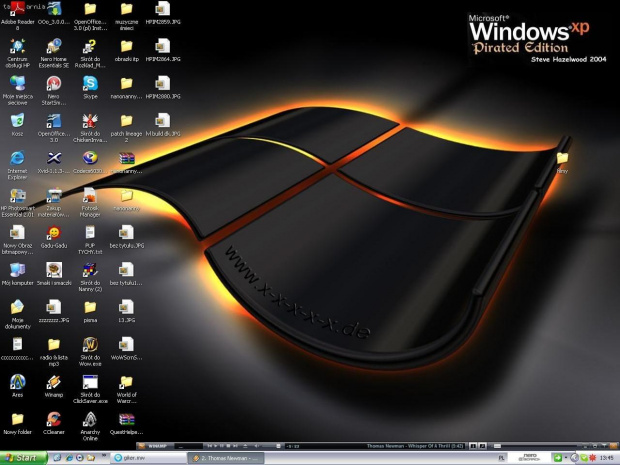Open the Windows Start button
This screenshot has width=620, height=465.
click(x=23, y=458)
